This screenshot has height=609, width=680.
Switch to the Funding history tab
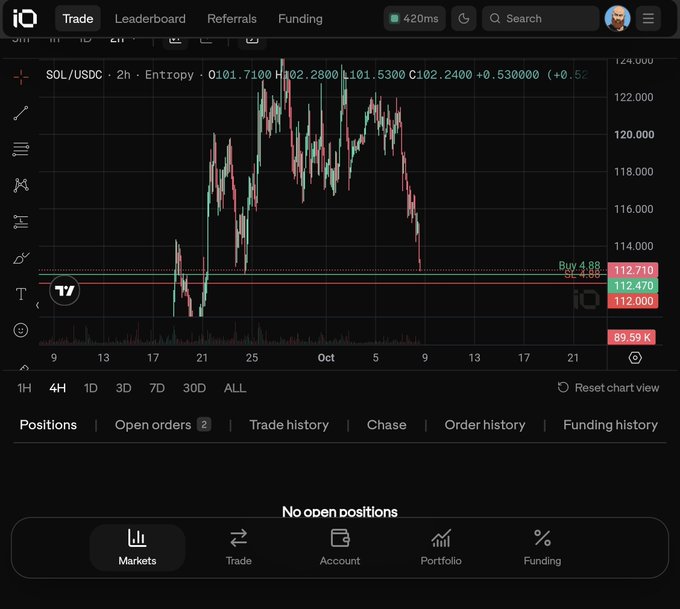[610, 425]
